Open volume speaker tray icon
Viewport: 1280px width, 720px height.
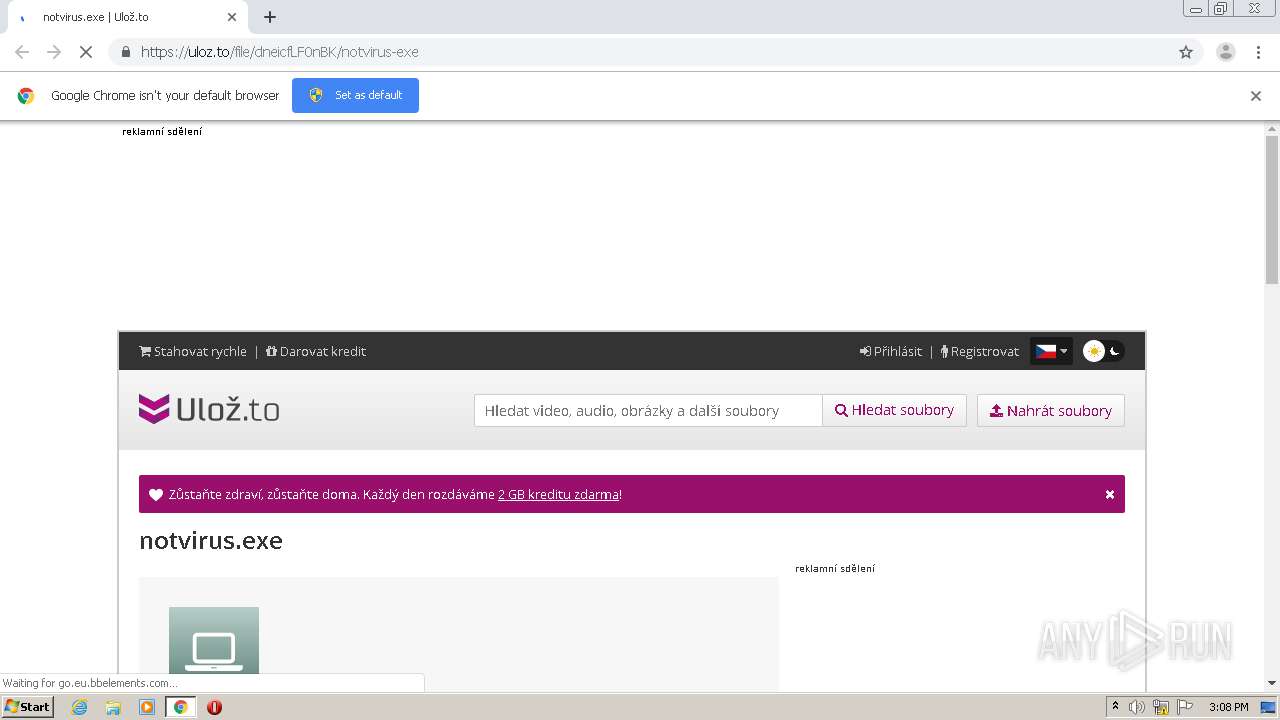coord(1137,707)
